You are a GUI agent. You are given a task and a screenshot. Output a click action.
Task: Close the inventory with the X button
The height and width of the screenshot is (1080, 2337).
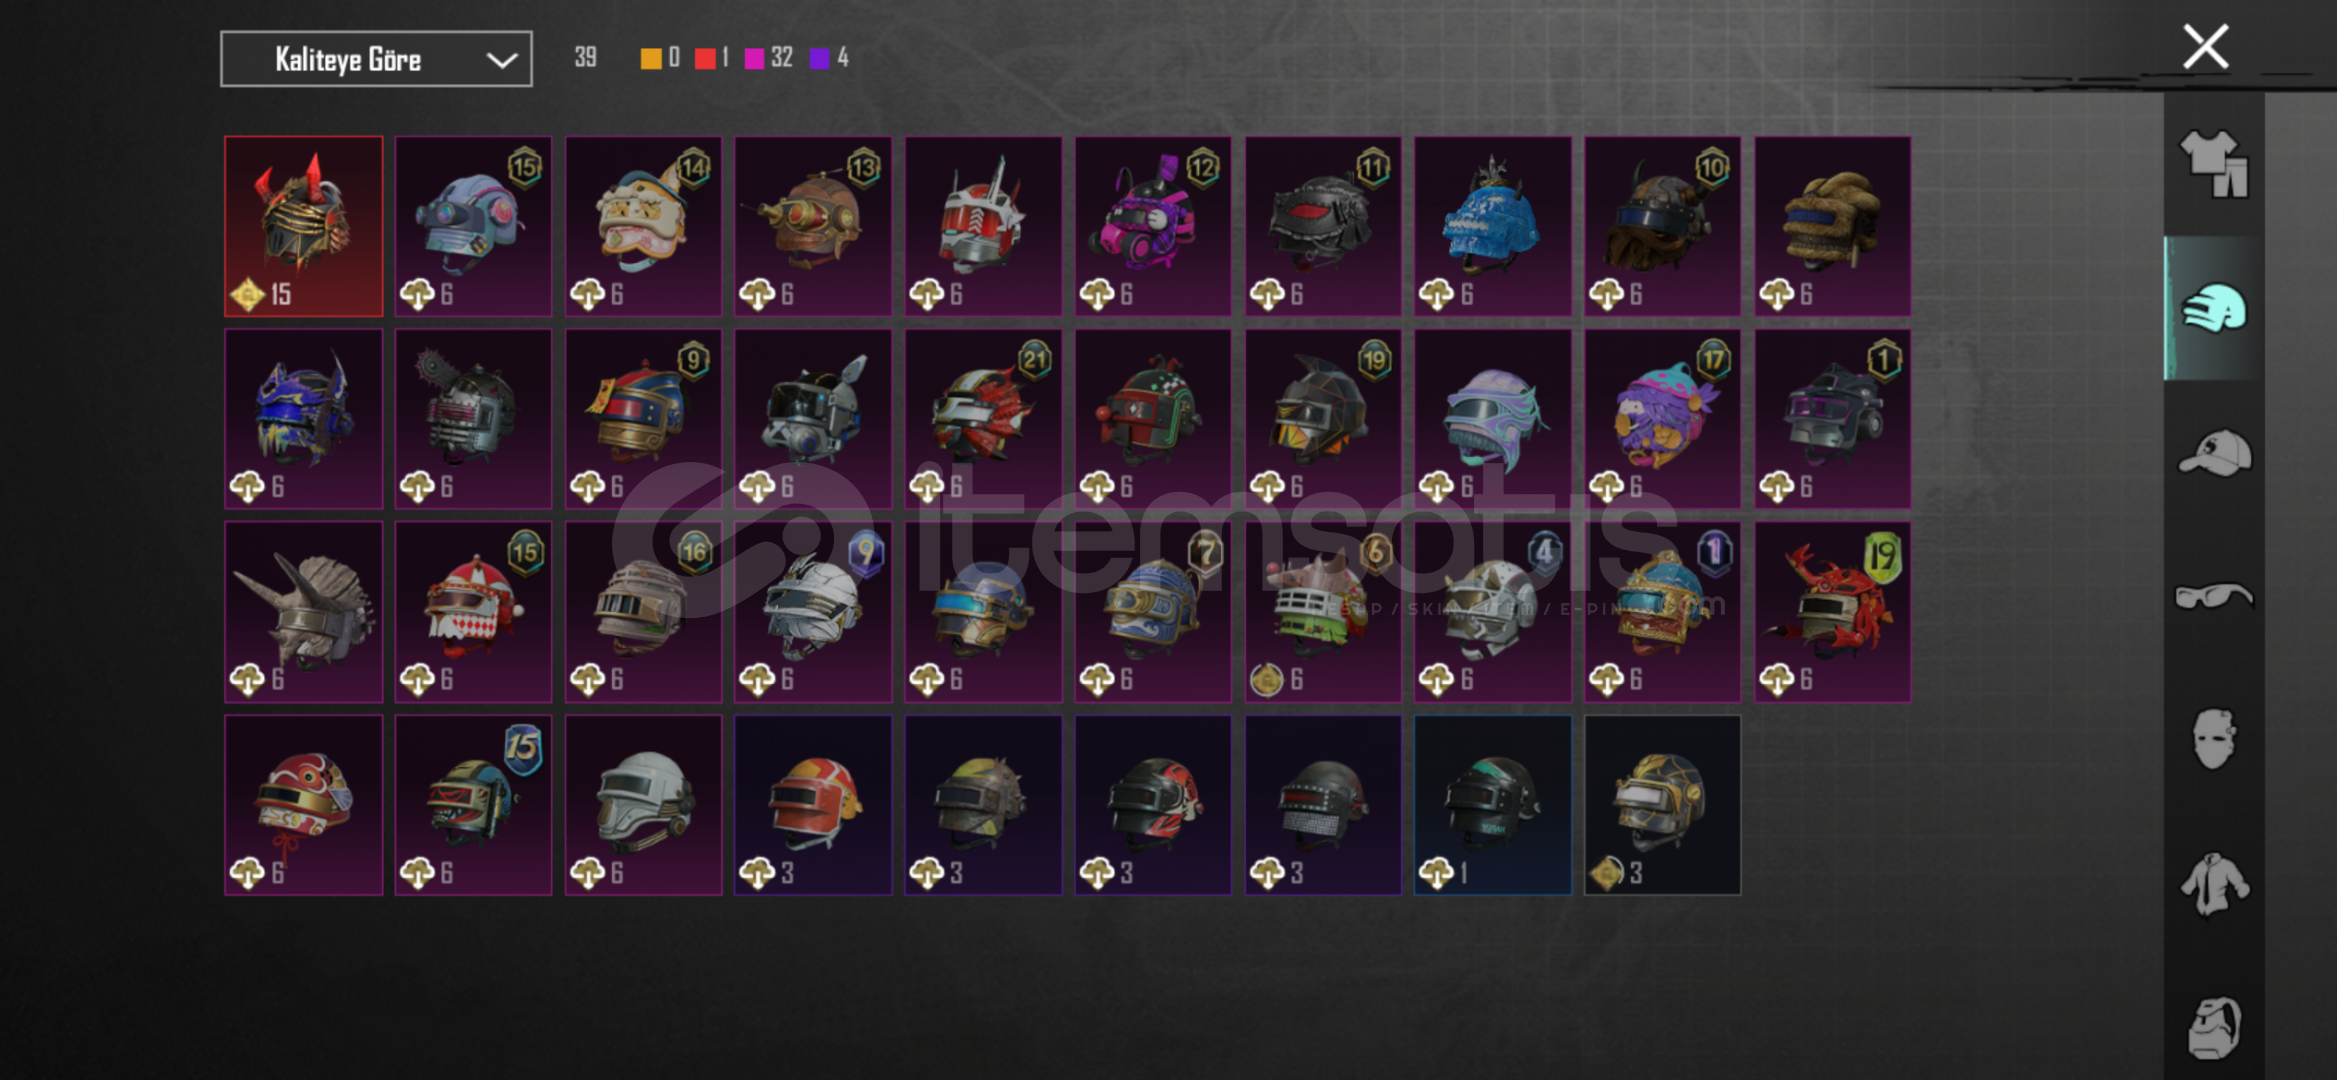[x=2205, y=46]
